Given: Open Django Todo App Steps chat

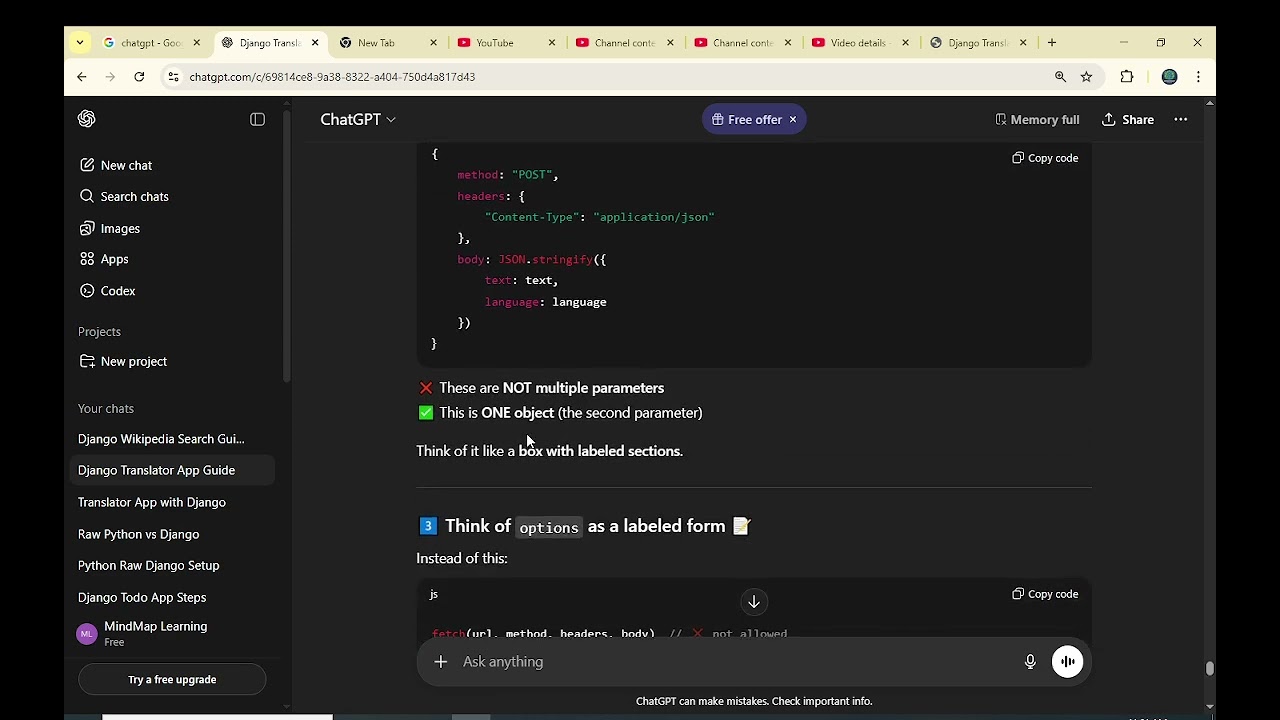Looking at the screenshot, I should [x=142, y=597].
